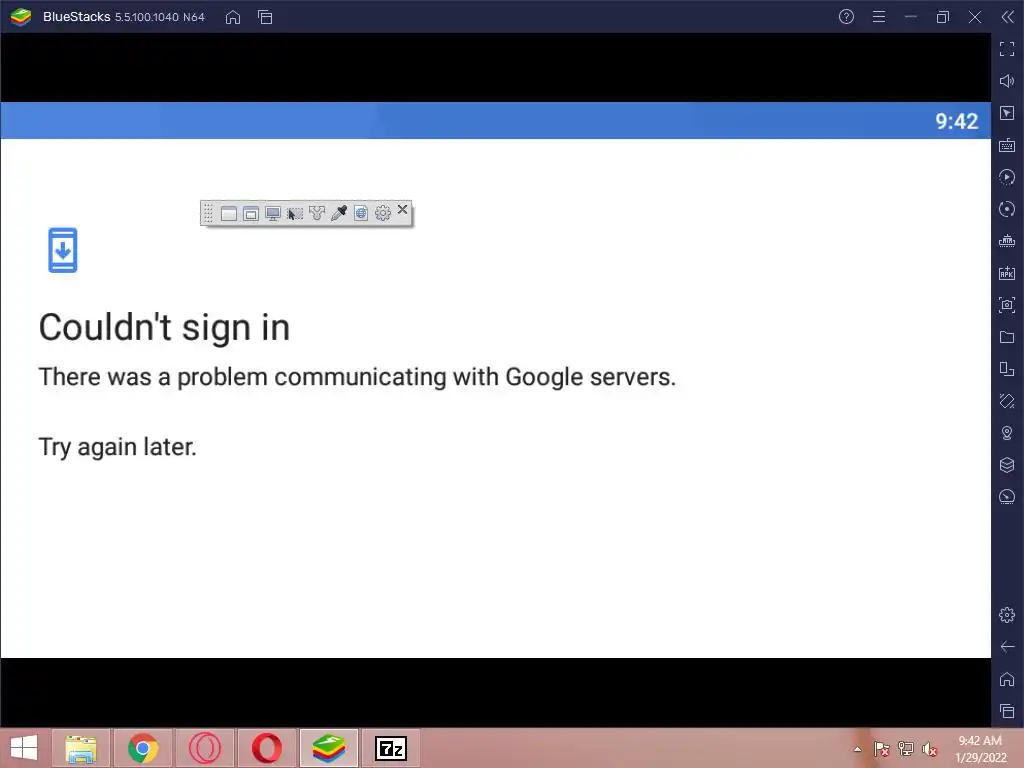Click the eco mode speedometer icon
Image resolution: width=1024 pixels, height=768 pixels.
click(1007, 497)
